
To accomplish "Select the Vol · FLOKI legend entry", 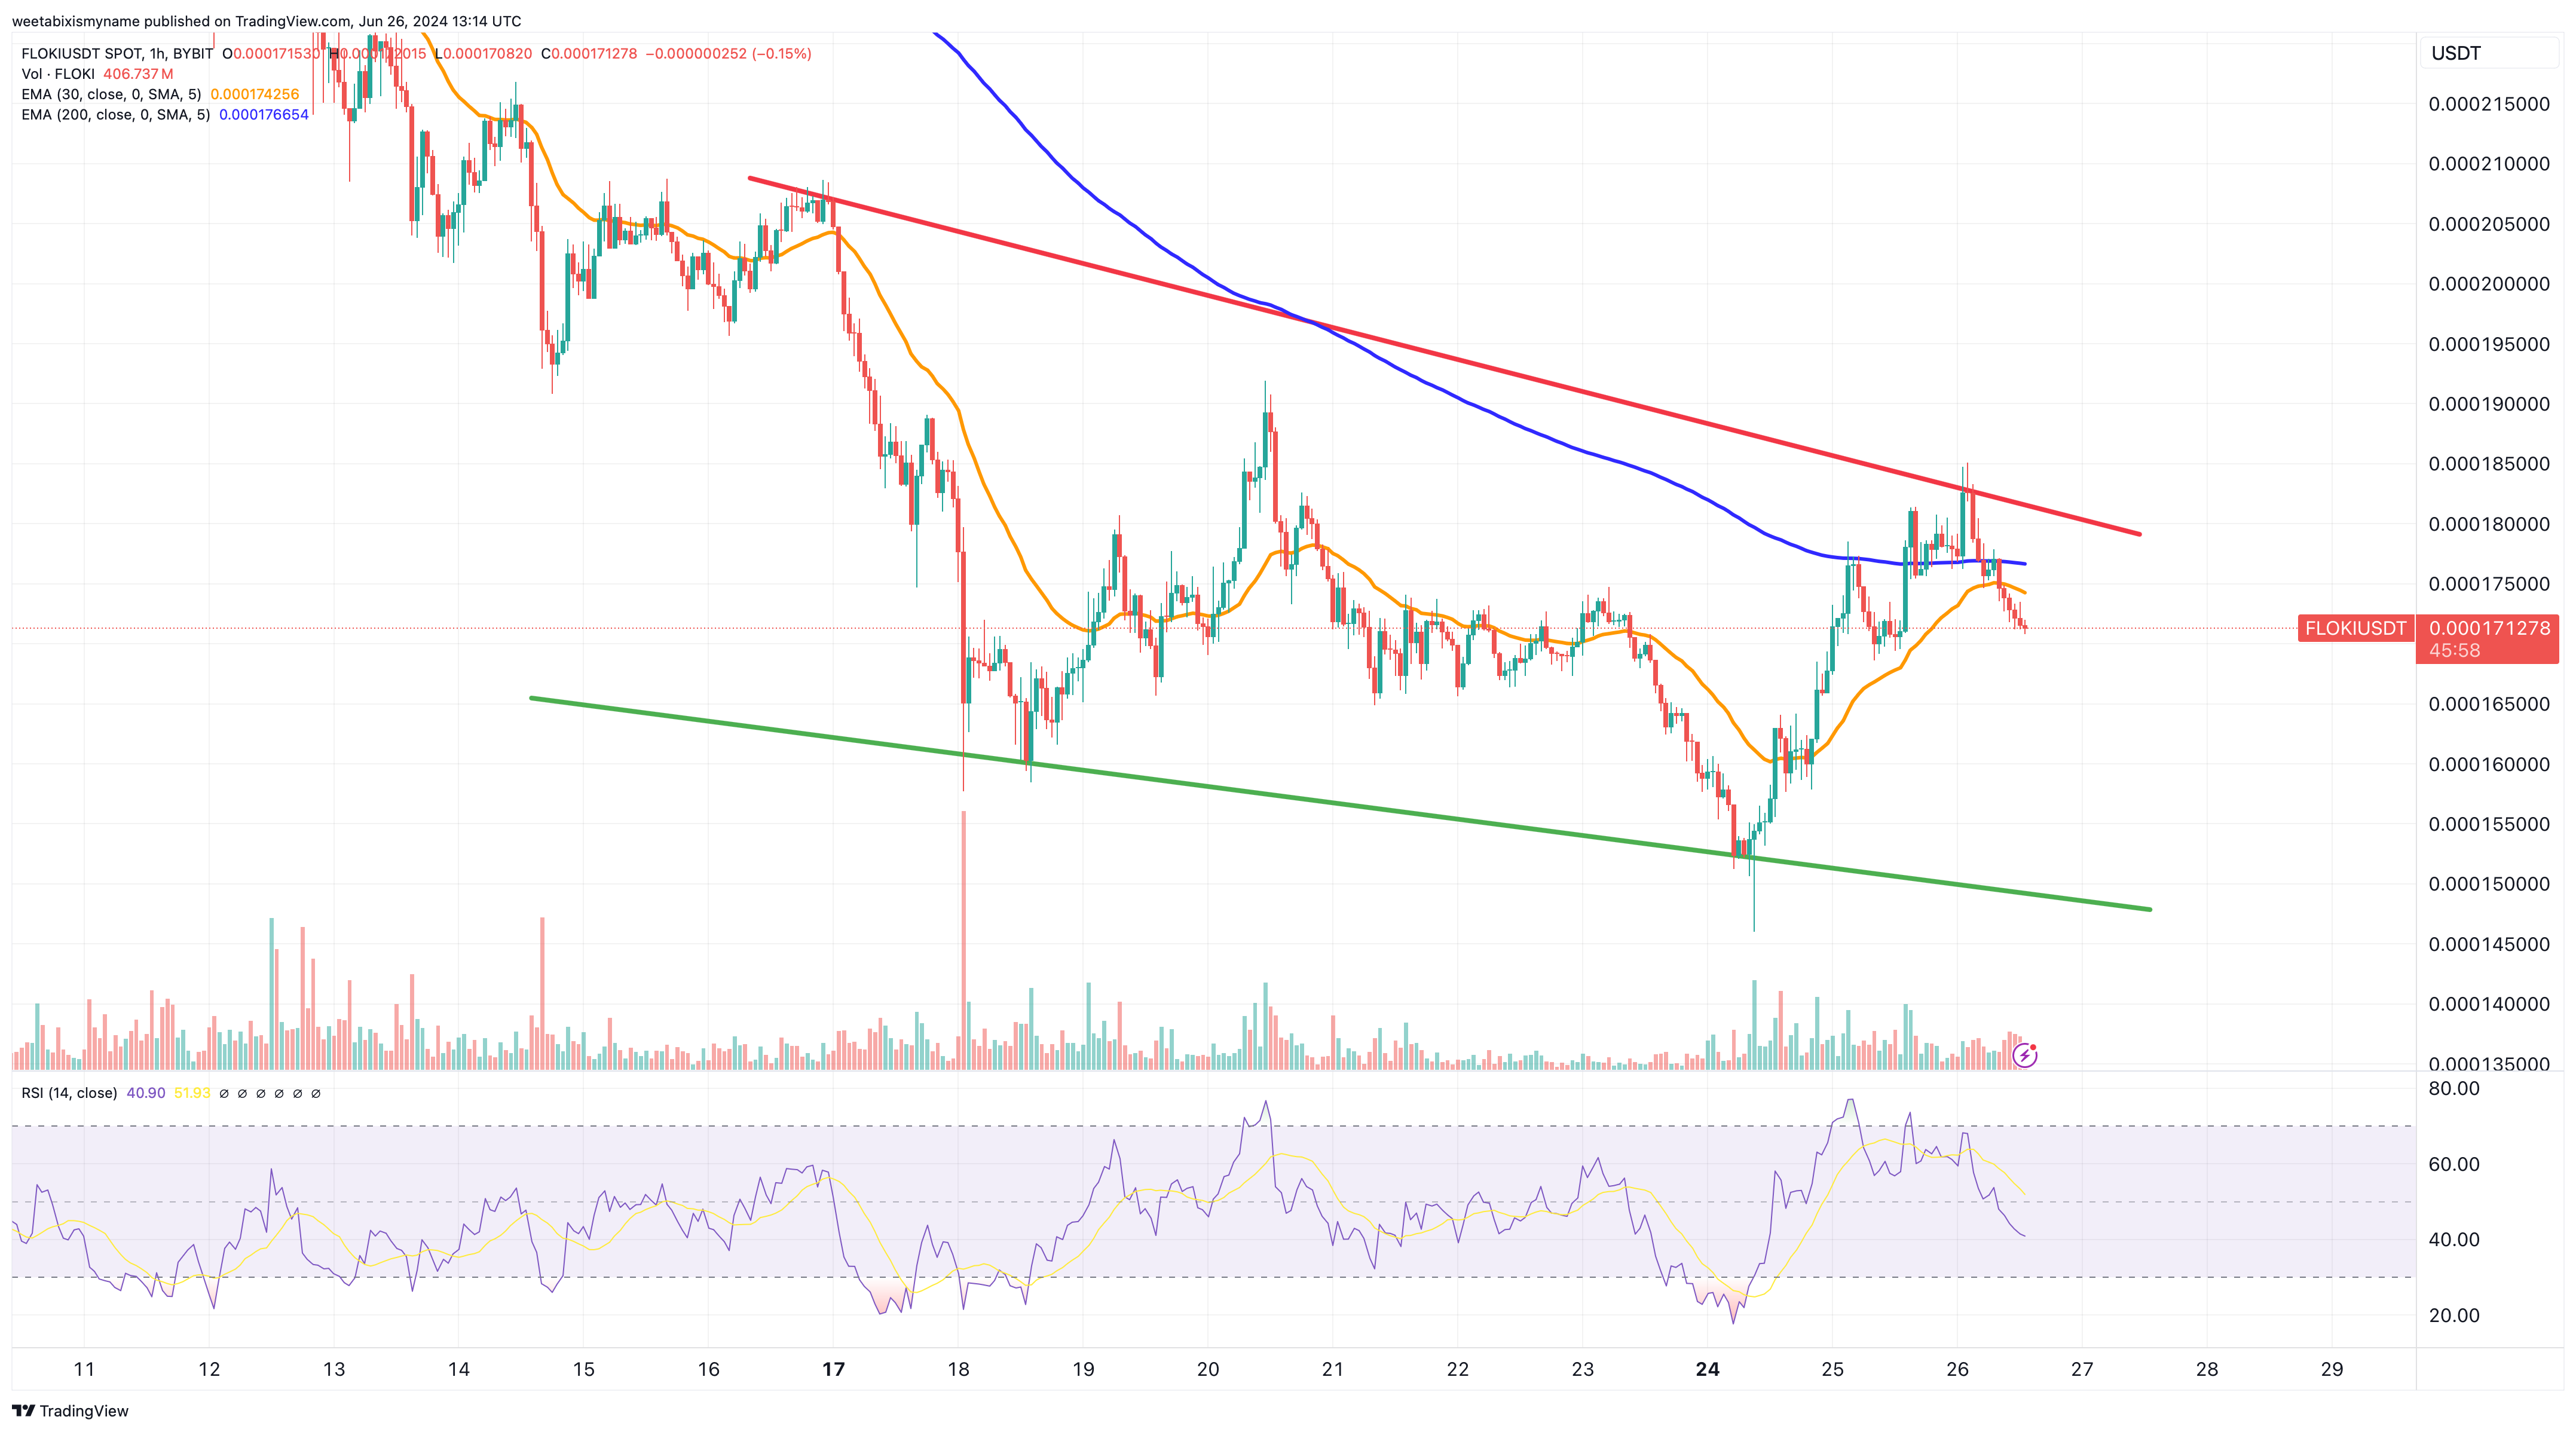I will click(x=58, y=74).
